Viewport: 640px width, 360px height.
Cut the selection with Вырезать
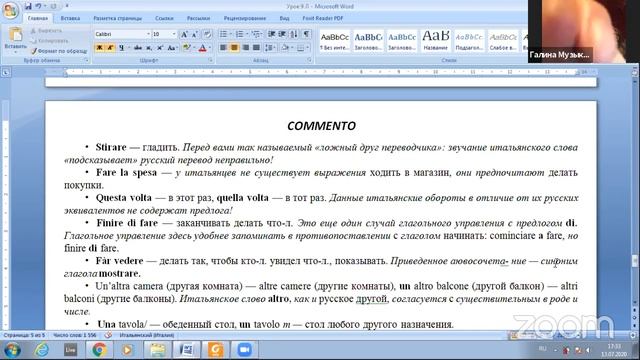pos(47,31)
